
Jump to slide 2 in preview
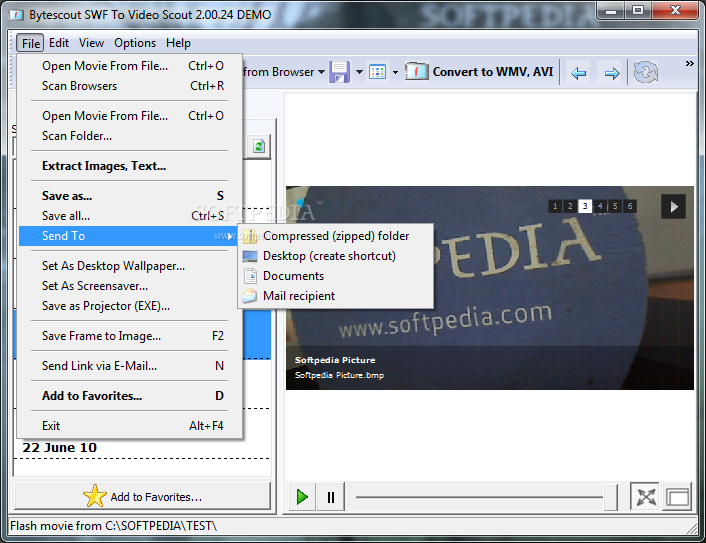point(570,206)
